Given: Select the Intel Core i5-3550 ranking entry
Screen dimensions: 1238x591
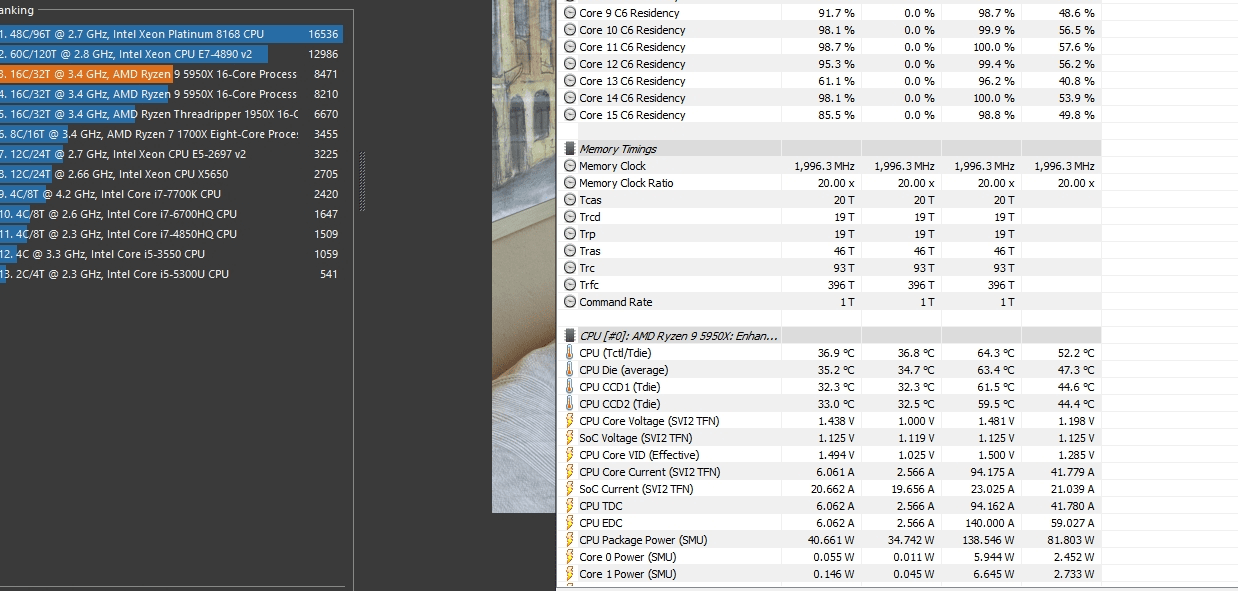Looking at the screenshot, I should pos(171,254).
